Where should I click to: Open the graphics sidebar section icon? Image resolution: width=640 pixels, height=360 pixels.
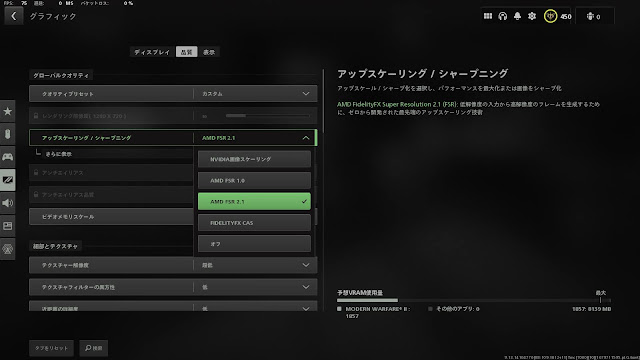point(8,180)
